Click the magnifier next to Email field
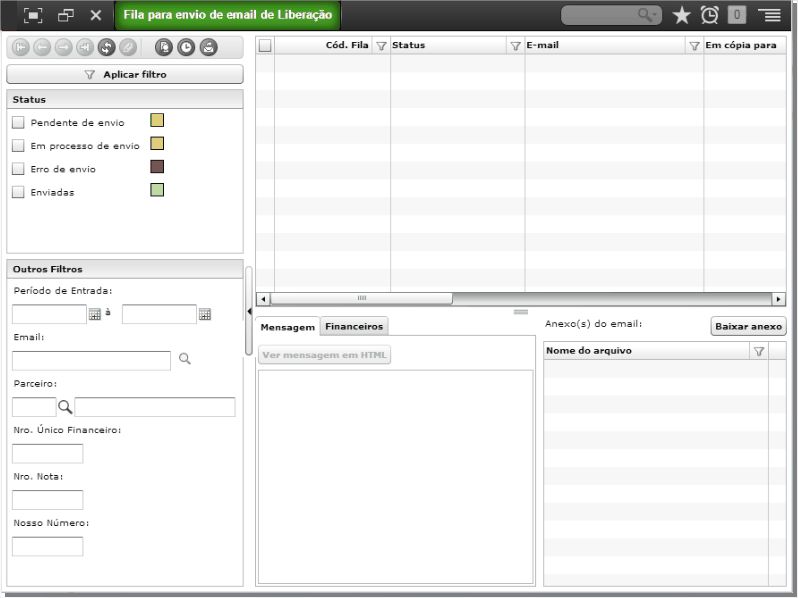Image resolution: width=798 pixels, height=598 pixels. pos(185,359)
